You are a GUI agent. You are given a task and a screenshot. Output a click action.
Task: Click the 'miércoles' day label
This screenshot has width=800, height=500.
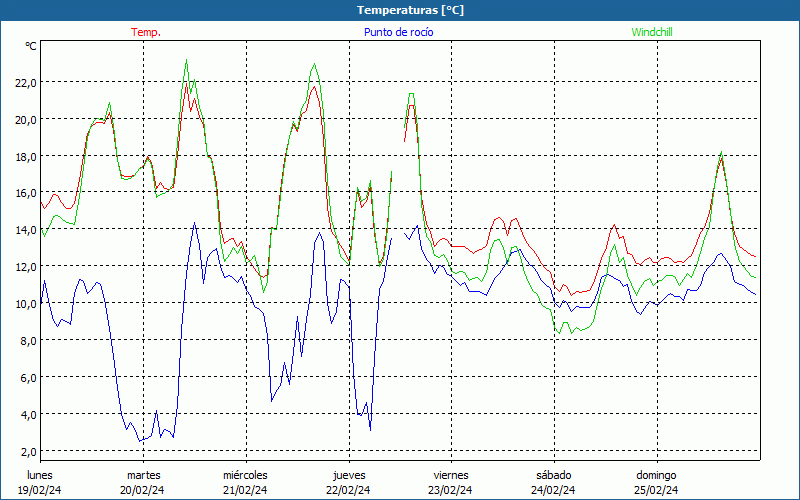click(245, 475)
